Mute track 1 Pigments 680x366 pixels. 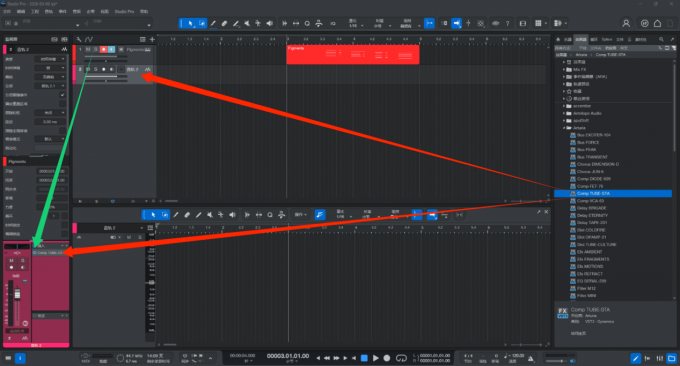88,49
